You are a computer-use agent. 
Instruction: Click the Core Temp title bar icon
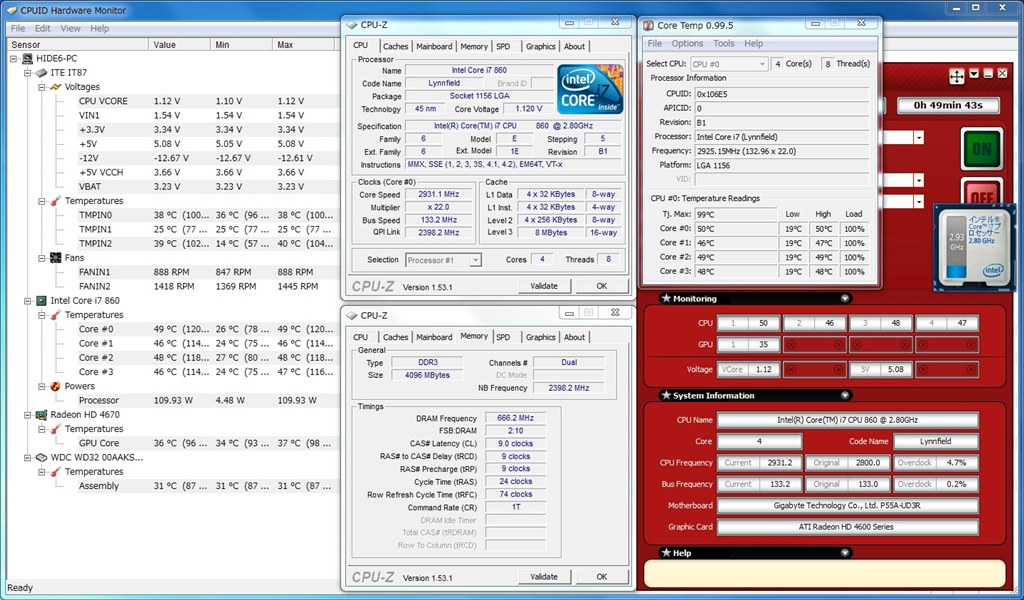pos(648,25)
